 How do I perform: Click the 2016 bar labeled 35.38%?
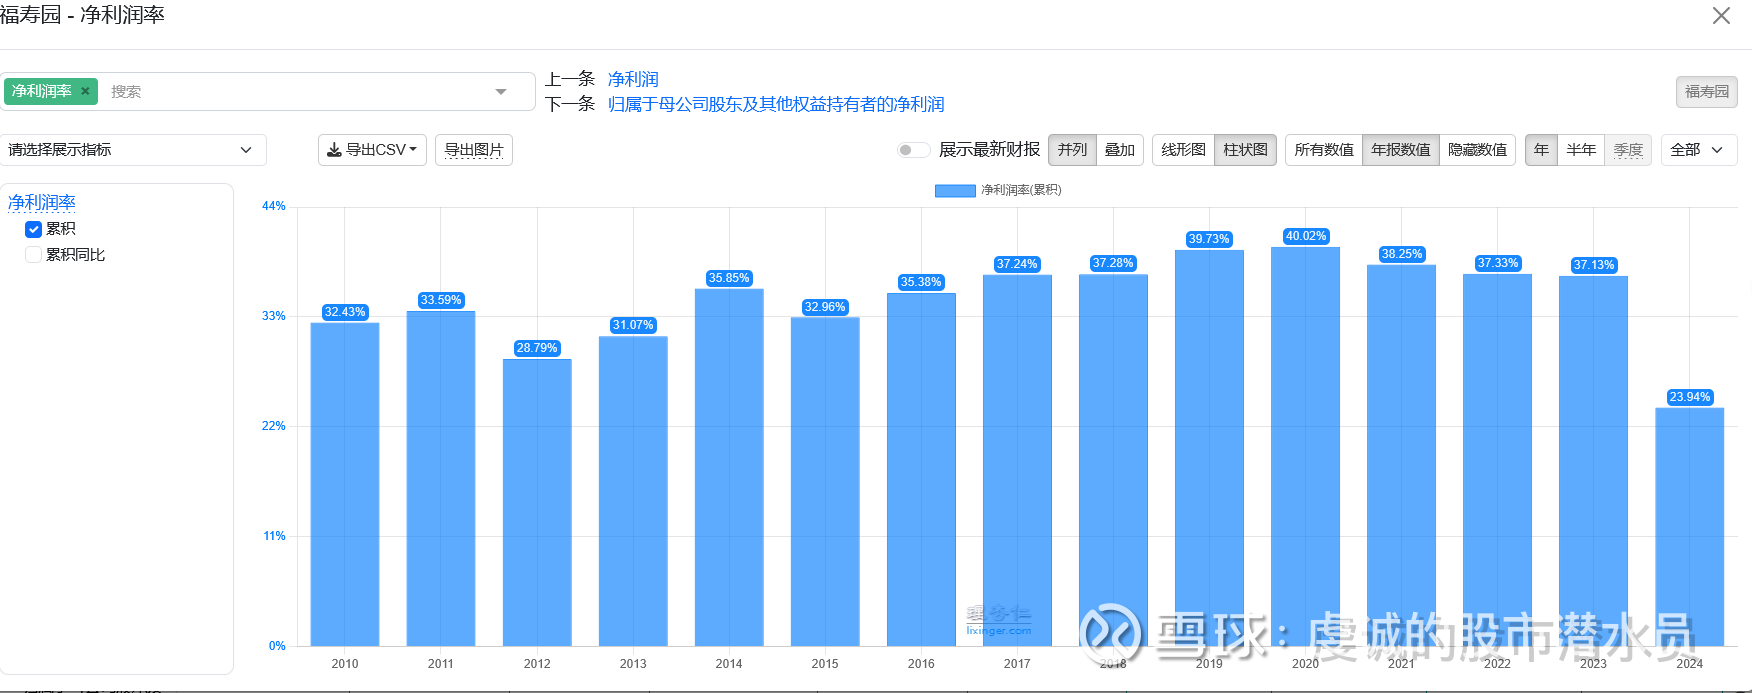click(921, 469)
